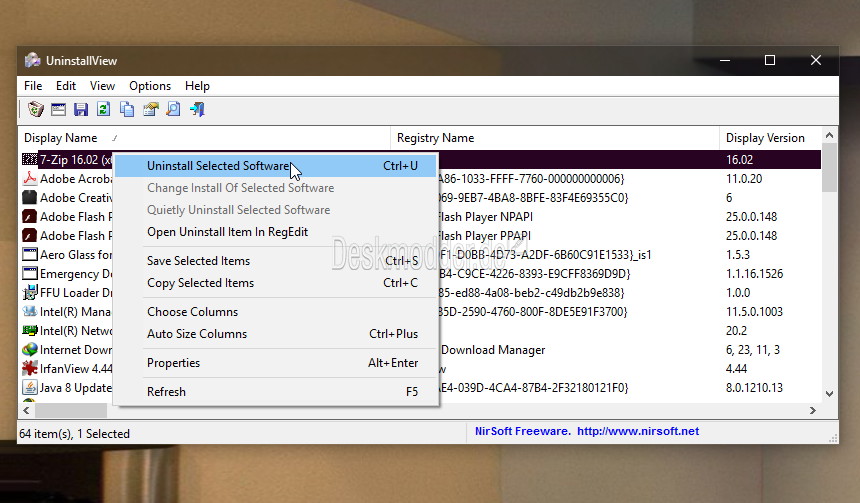Screen dimensions: 860x503
Task: Click version 1.0.0 cell
Action: (738, 292)
